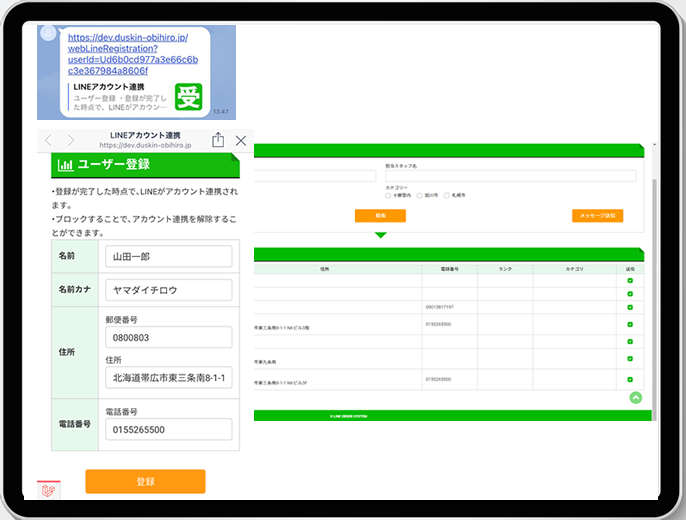Go back with the browser left arrow
This screenshot has height=520, width=686.
pyautogui.click(x=49, y=140)
